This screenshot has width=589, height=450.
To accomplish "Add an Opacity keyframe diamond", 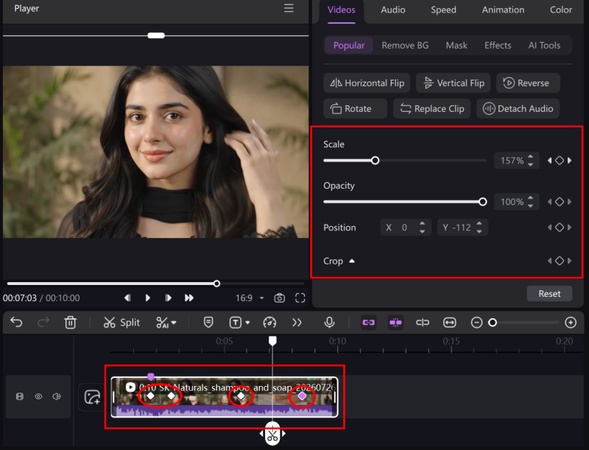I will pyautogui.click(x=559, y=202).
